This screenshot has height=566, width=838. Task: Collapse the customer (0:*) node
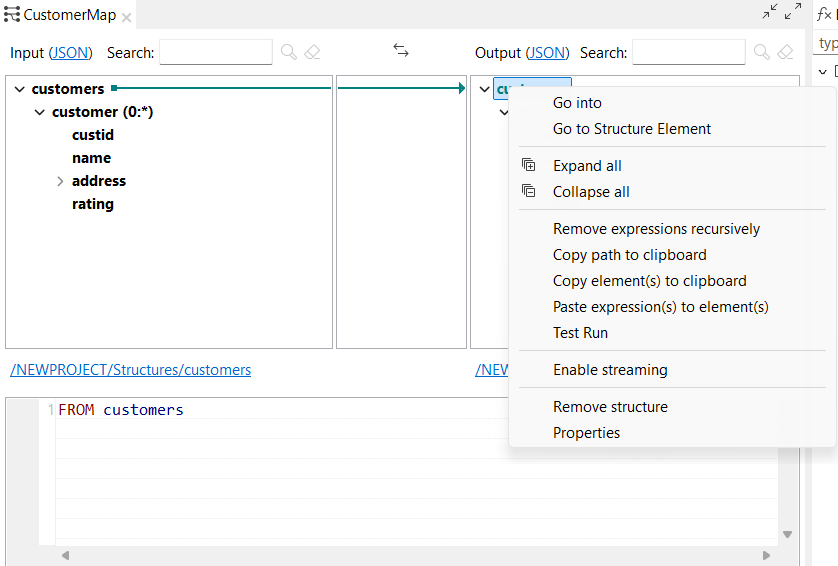tap(40, 112)
